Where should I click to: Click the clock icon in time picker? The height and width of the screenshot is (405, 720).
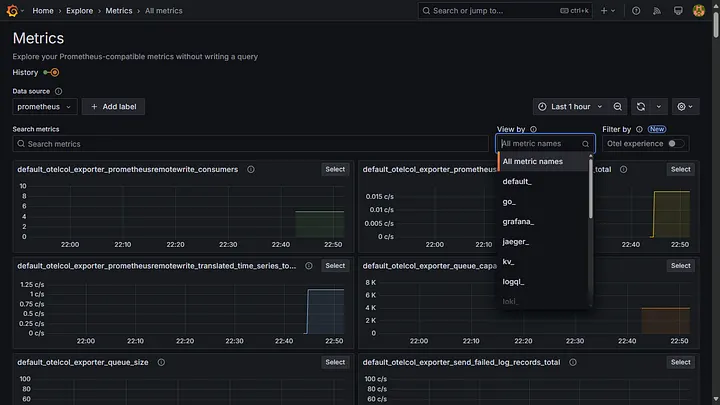click(x=542, y=107)
